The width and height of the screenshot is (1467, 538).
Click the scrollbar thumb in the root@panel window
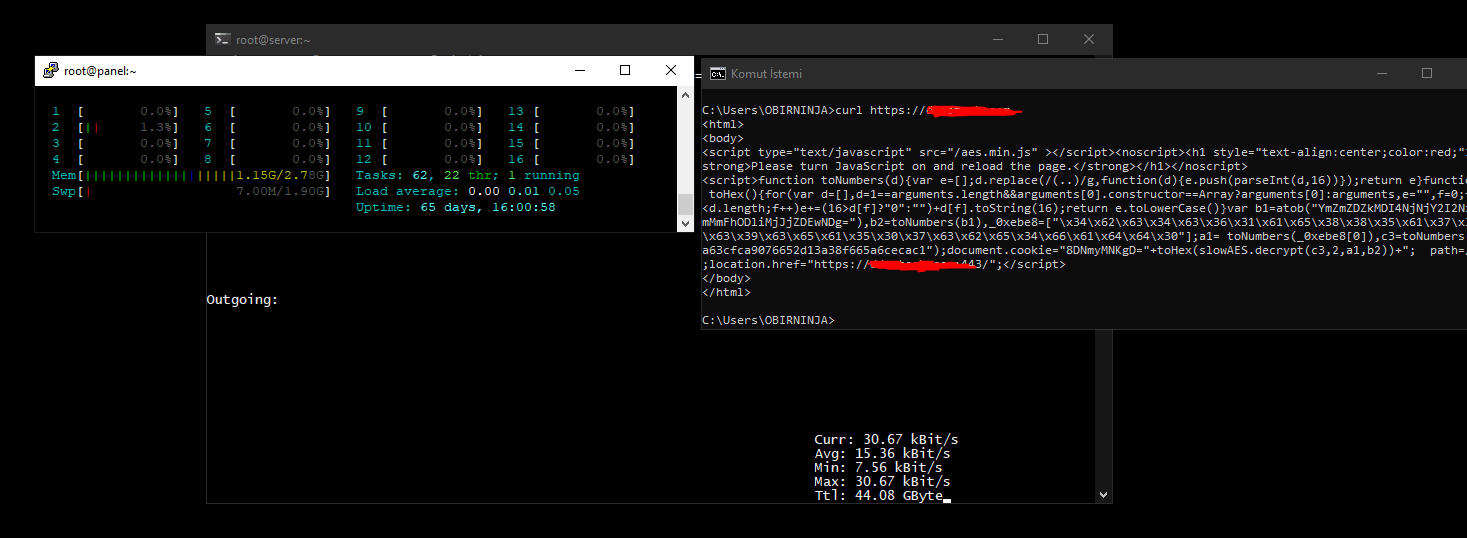(x=685, y=204)
